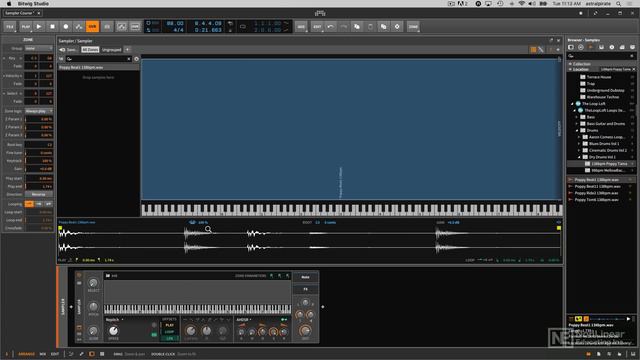Click the transport Record button
The height and width of the screenshot is (360, 640).
coord(66,27)
